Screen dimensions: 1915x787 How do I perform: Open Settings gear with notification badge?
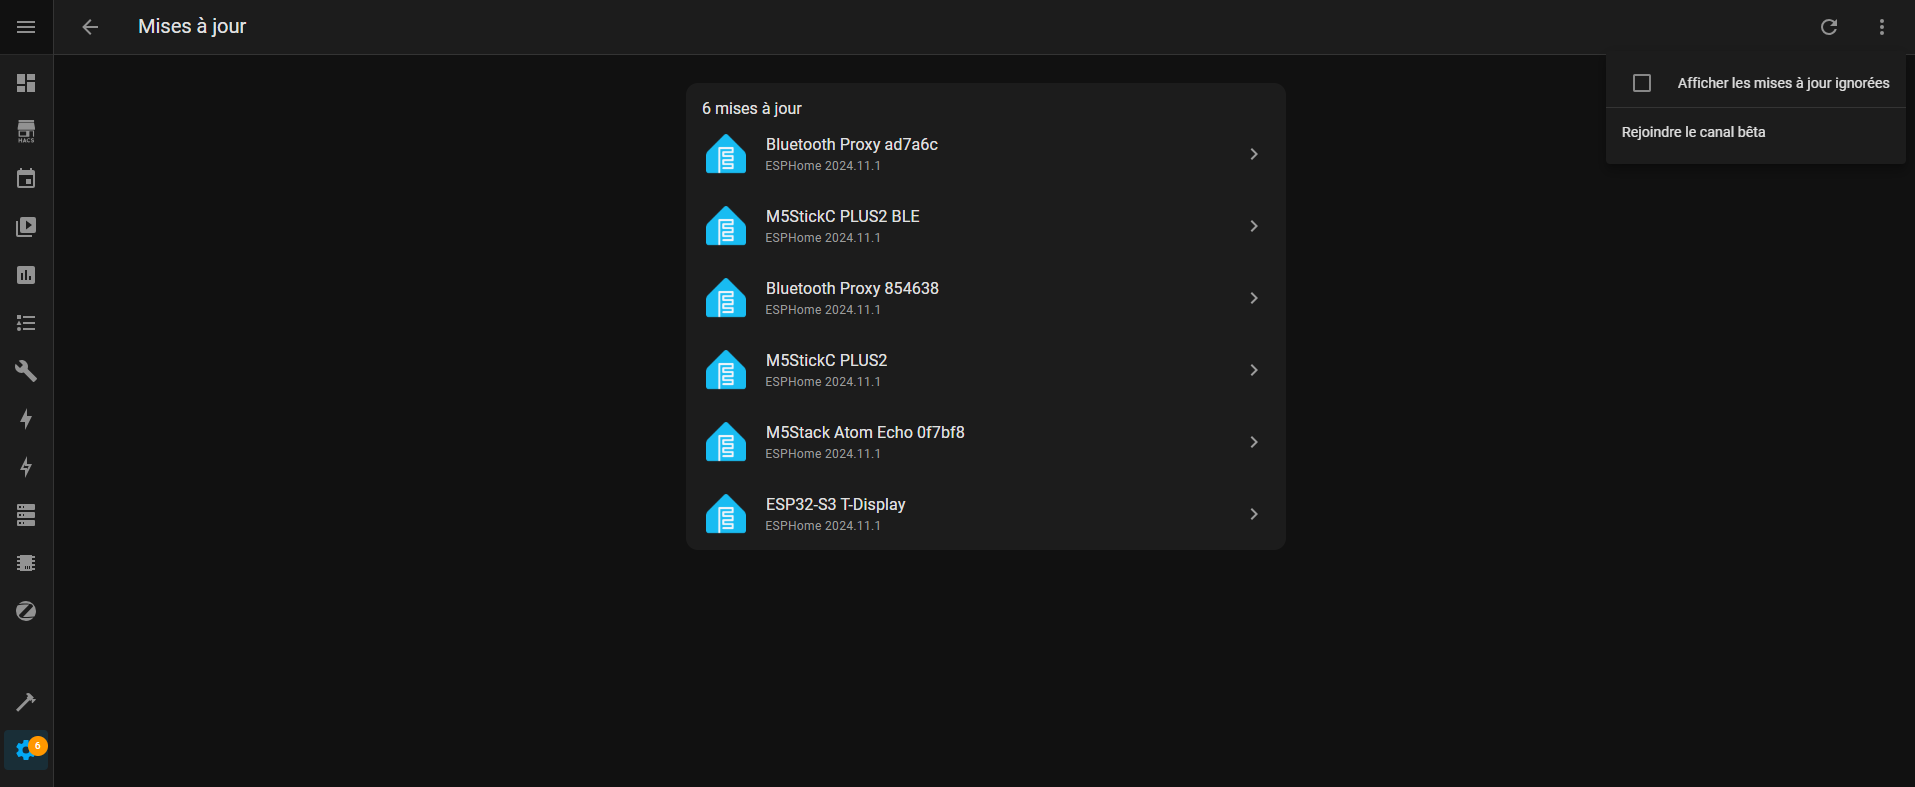tap(26, 750)
